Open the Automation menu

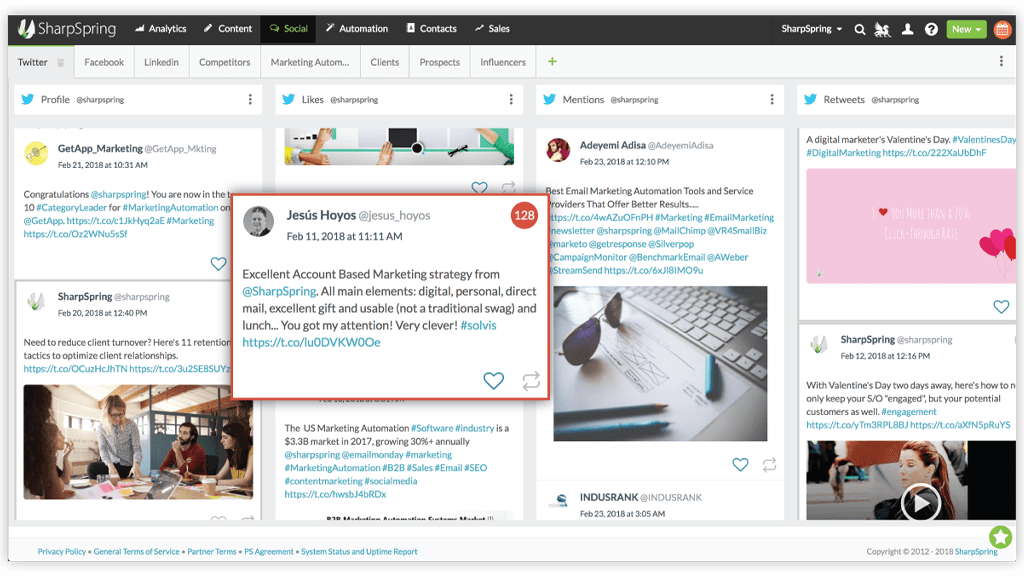click(357, 29)
